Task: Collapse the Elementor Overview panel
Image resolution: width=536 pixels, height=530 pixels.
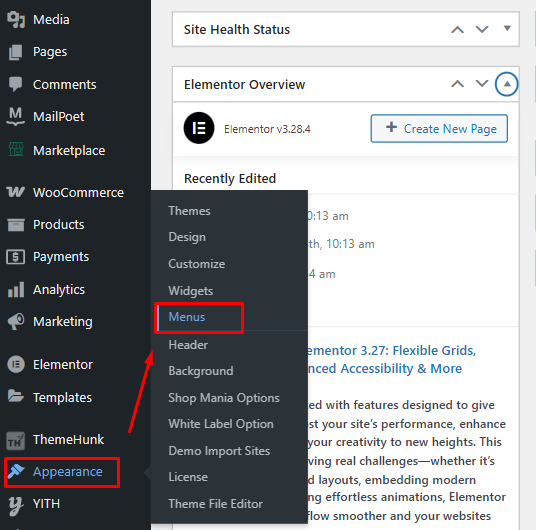Action: pyautogui.click(x=507, y=84)
